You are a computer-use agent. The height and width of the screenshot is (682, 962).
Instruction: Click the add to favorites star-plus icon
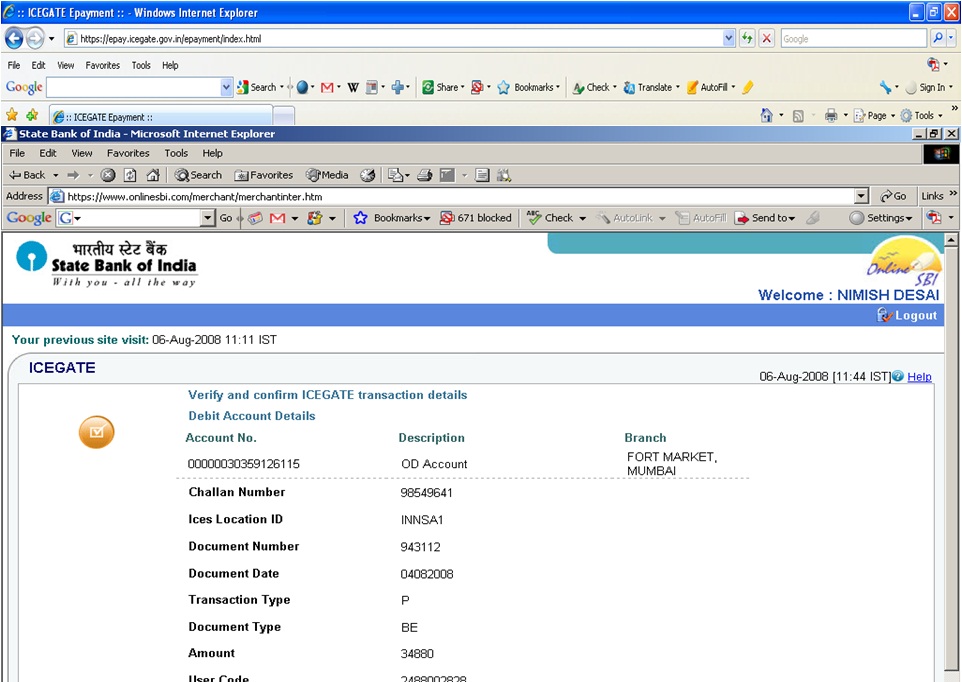pyautogui.click(x=32, y=115)
